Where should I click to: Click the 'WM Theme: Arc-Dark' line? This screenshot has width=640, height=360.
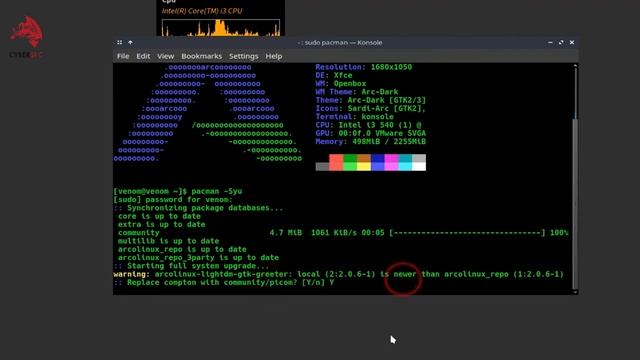[x=357, y=92]
